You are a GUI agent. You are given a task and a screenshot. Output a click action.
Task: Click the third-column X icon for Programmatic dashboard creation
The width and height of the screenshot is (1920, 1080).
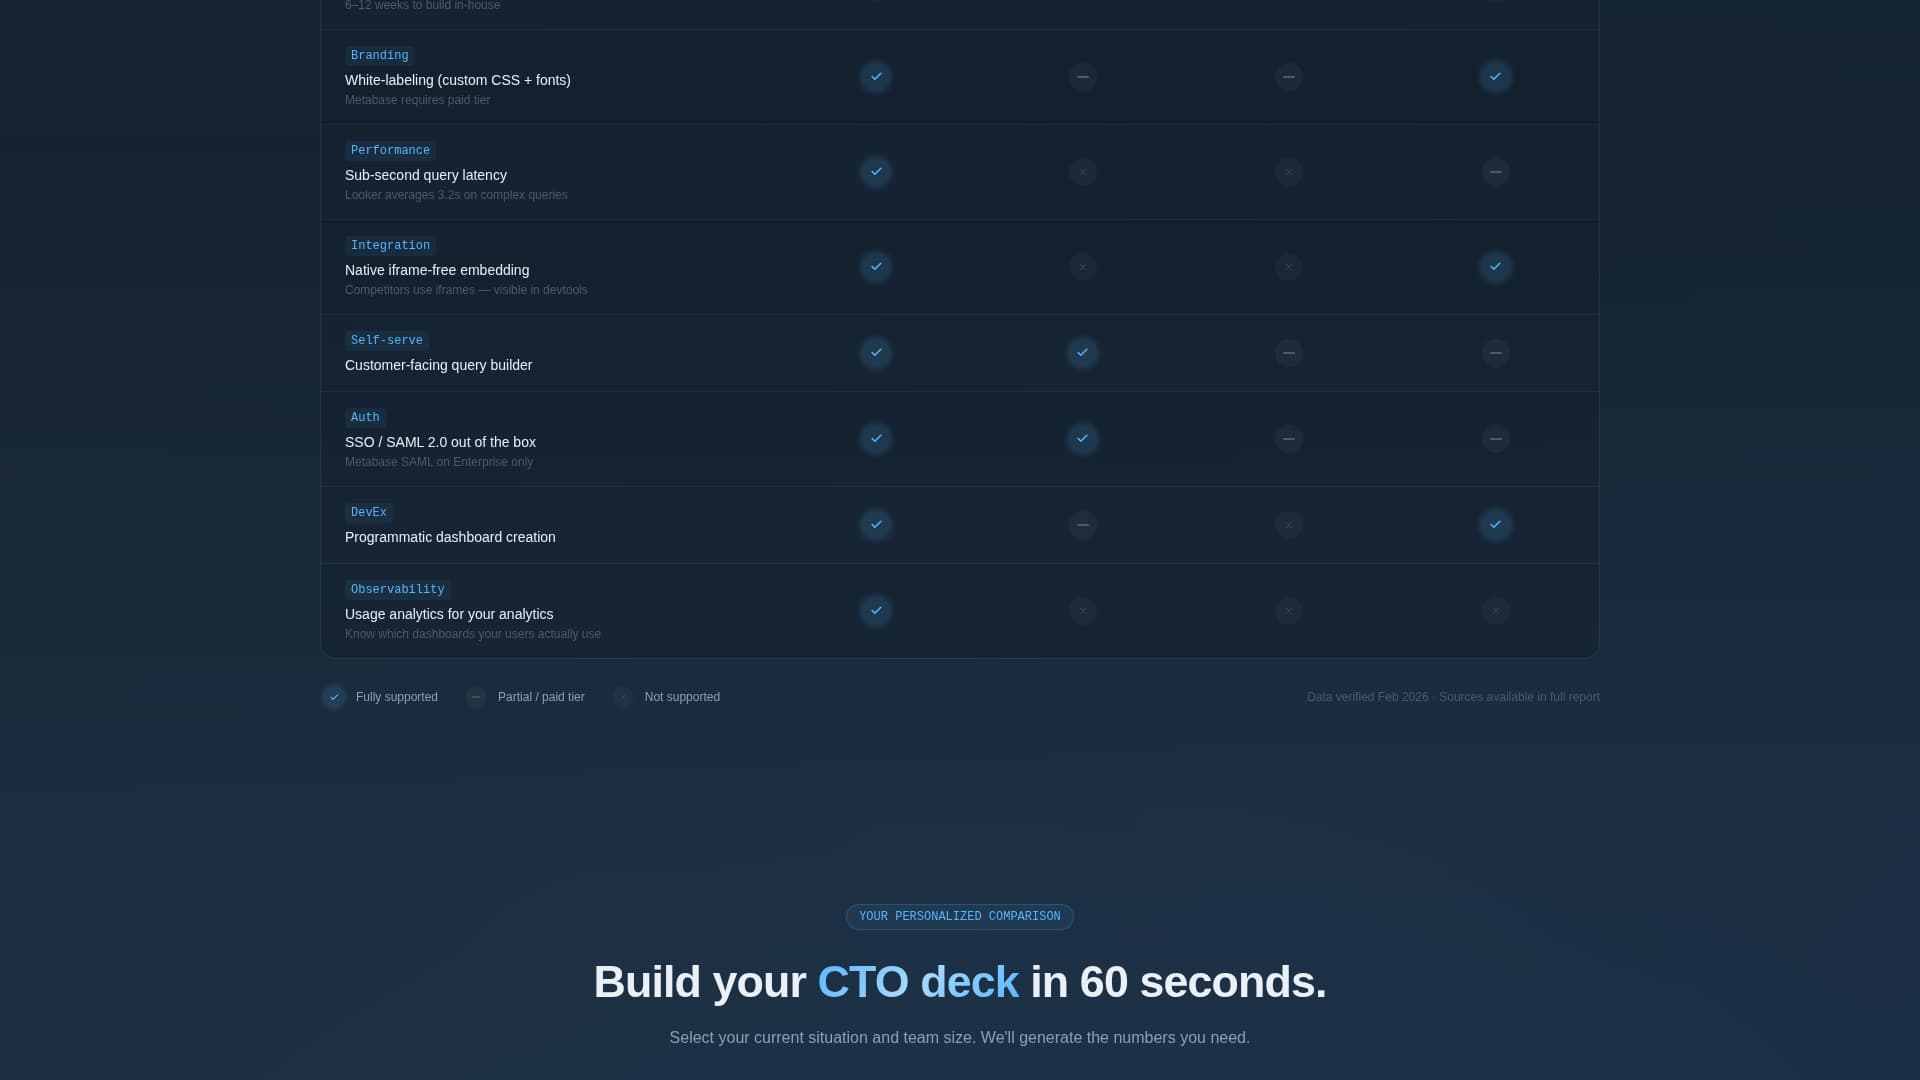pyautogui.click(x=1288, y=525)
